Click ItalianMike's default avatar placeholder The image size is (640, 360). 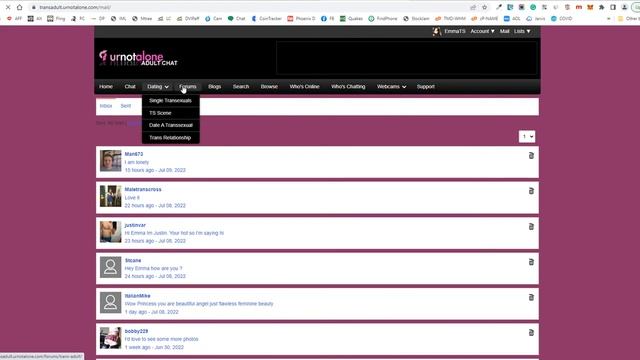(x=111, y=302)
